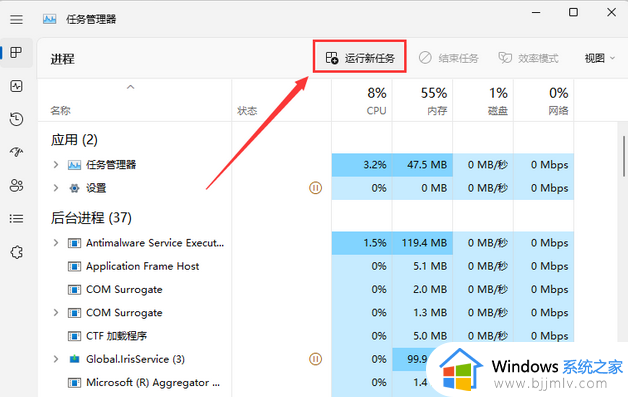Click the 应用 (2) group header
This screenshot has height=397, width=628.
point(74,140)
